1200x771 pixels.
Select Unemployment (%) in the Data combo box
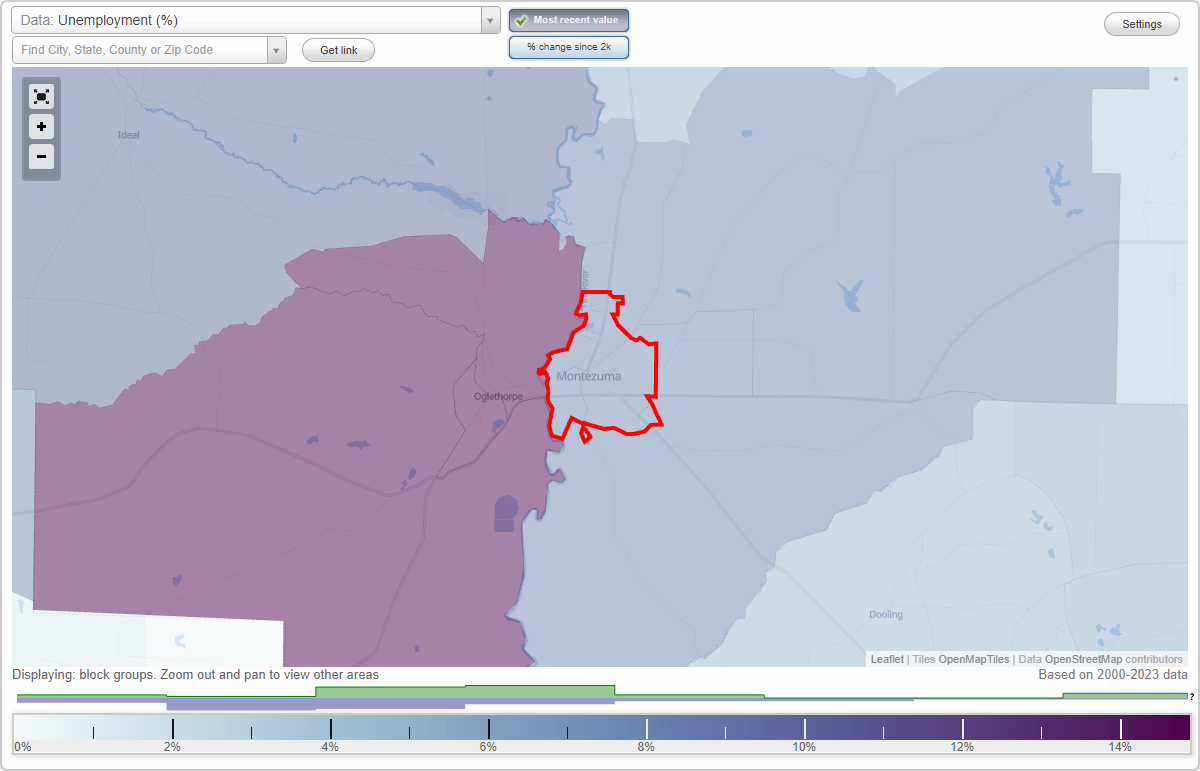pyautogui.click(x=250, y=19)
